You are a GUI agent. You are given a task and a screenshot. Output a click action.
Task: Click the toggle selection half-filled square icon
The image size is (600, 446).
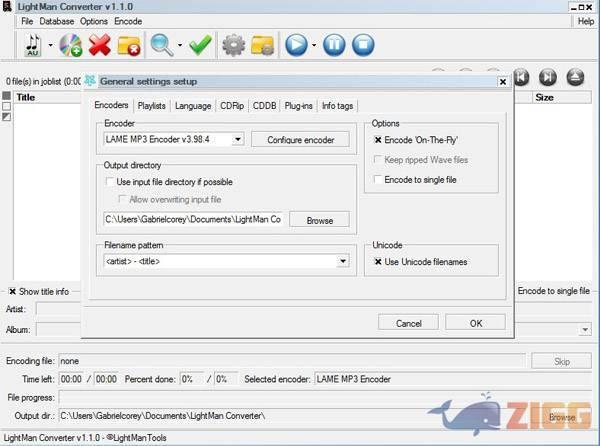click(x=7, y=117)
